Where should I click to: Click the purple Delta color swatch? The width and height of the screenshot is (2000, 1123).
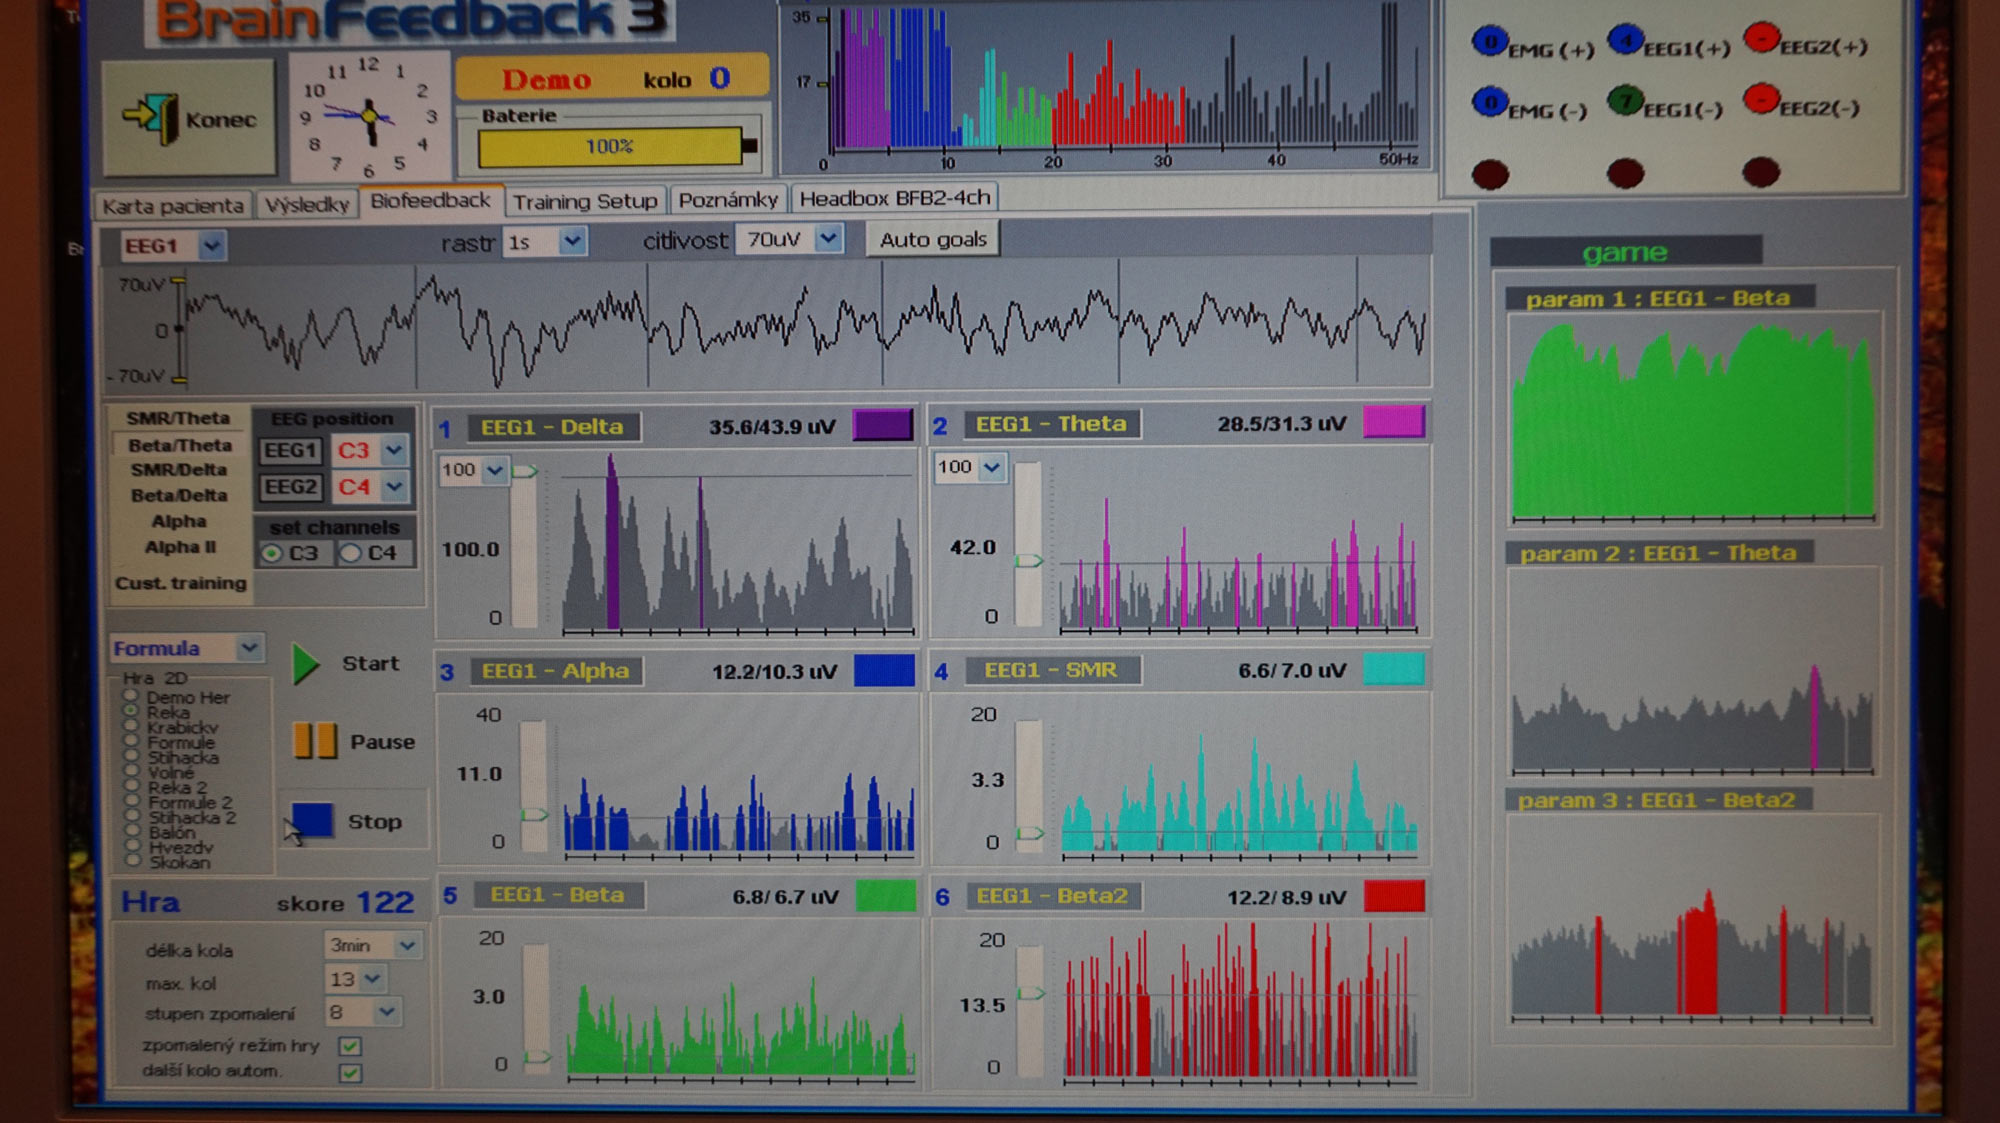point(882,424)
